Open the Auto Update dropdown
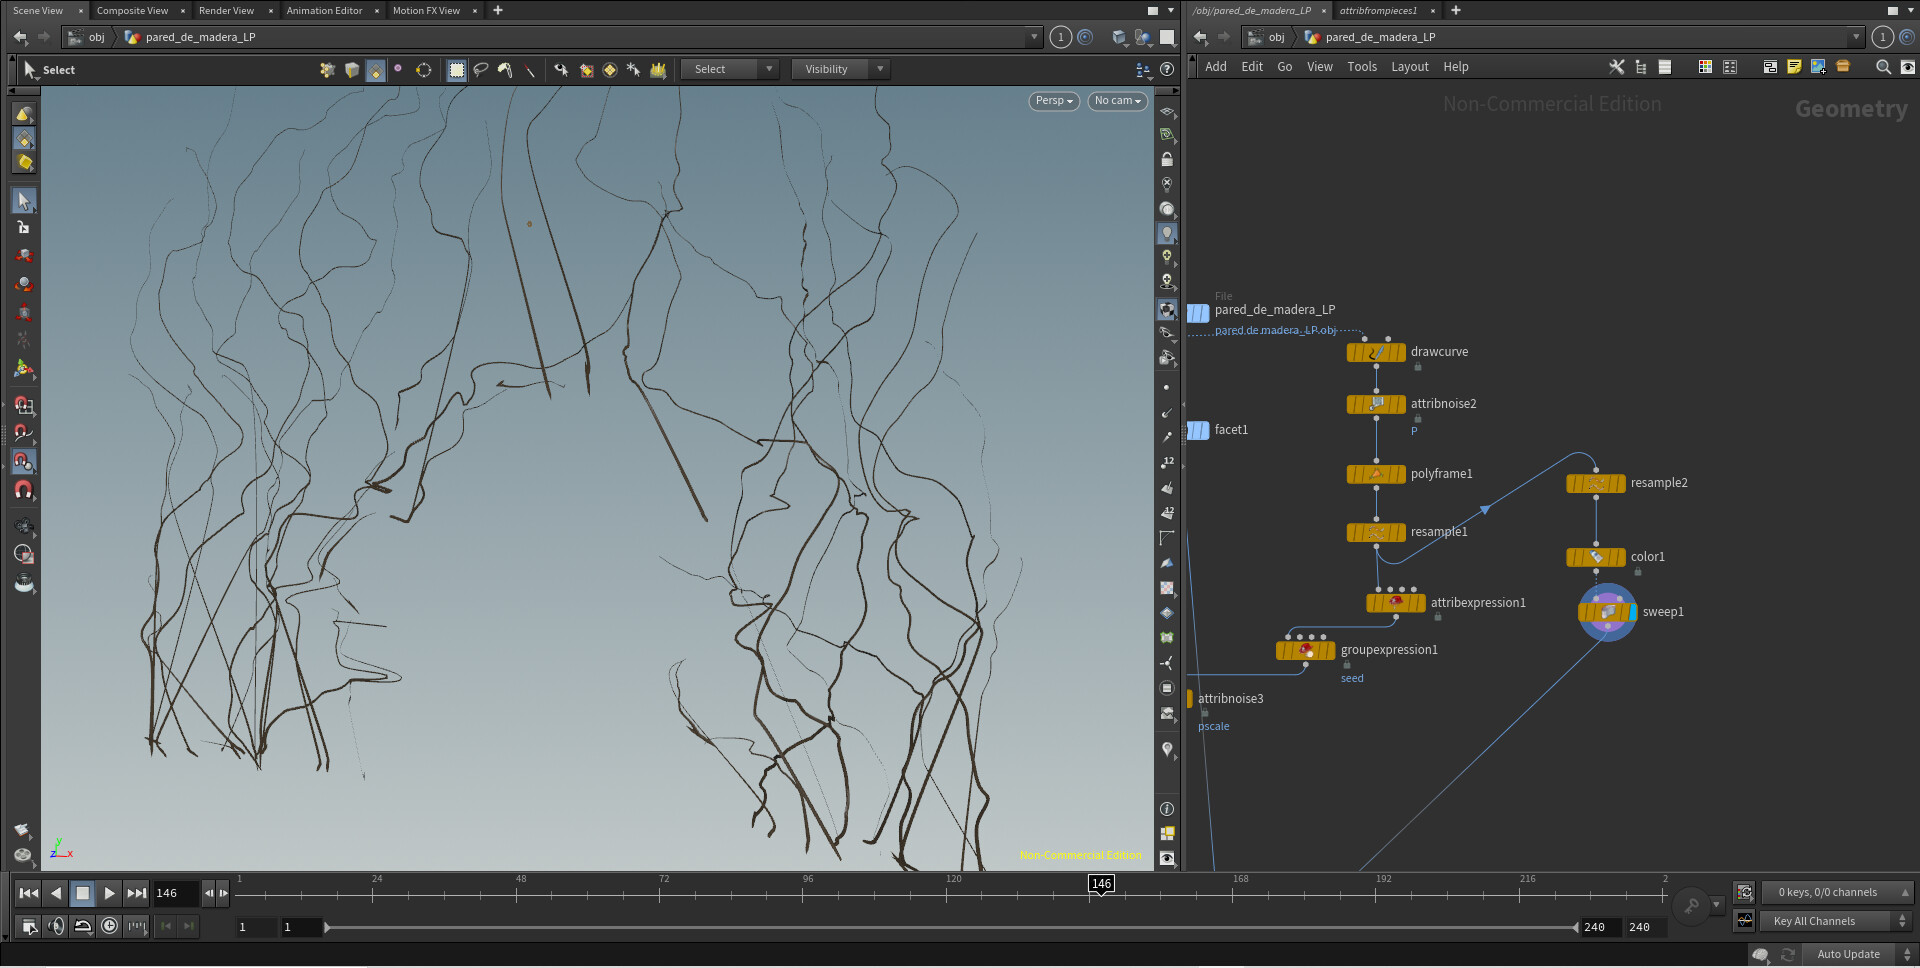Viewport: 1920px width, 968px height. [1858, 954]
